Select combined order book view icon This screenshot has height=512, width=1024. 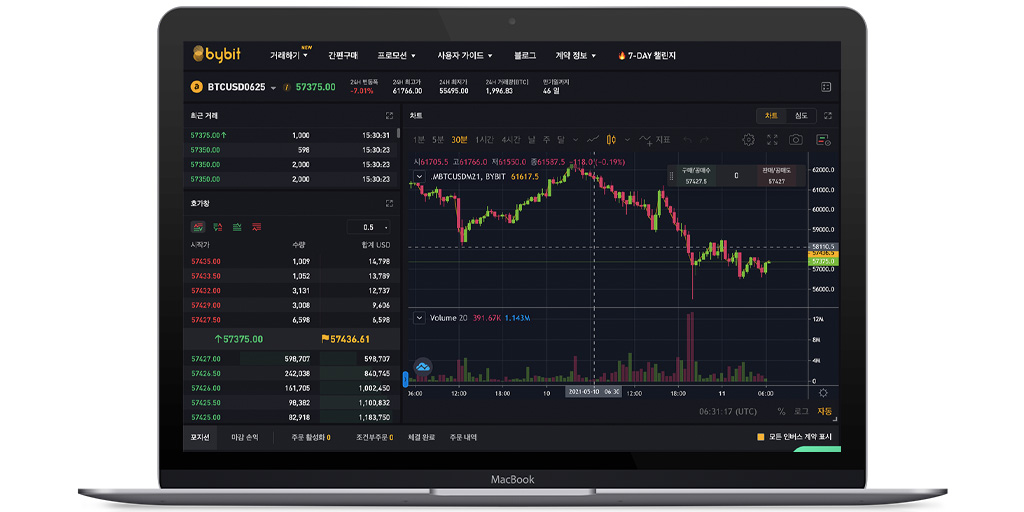(198, 227)
